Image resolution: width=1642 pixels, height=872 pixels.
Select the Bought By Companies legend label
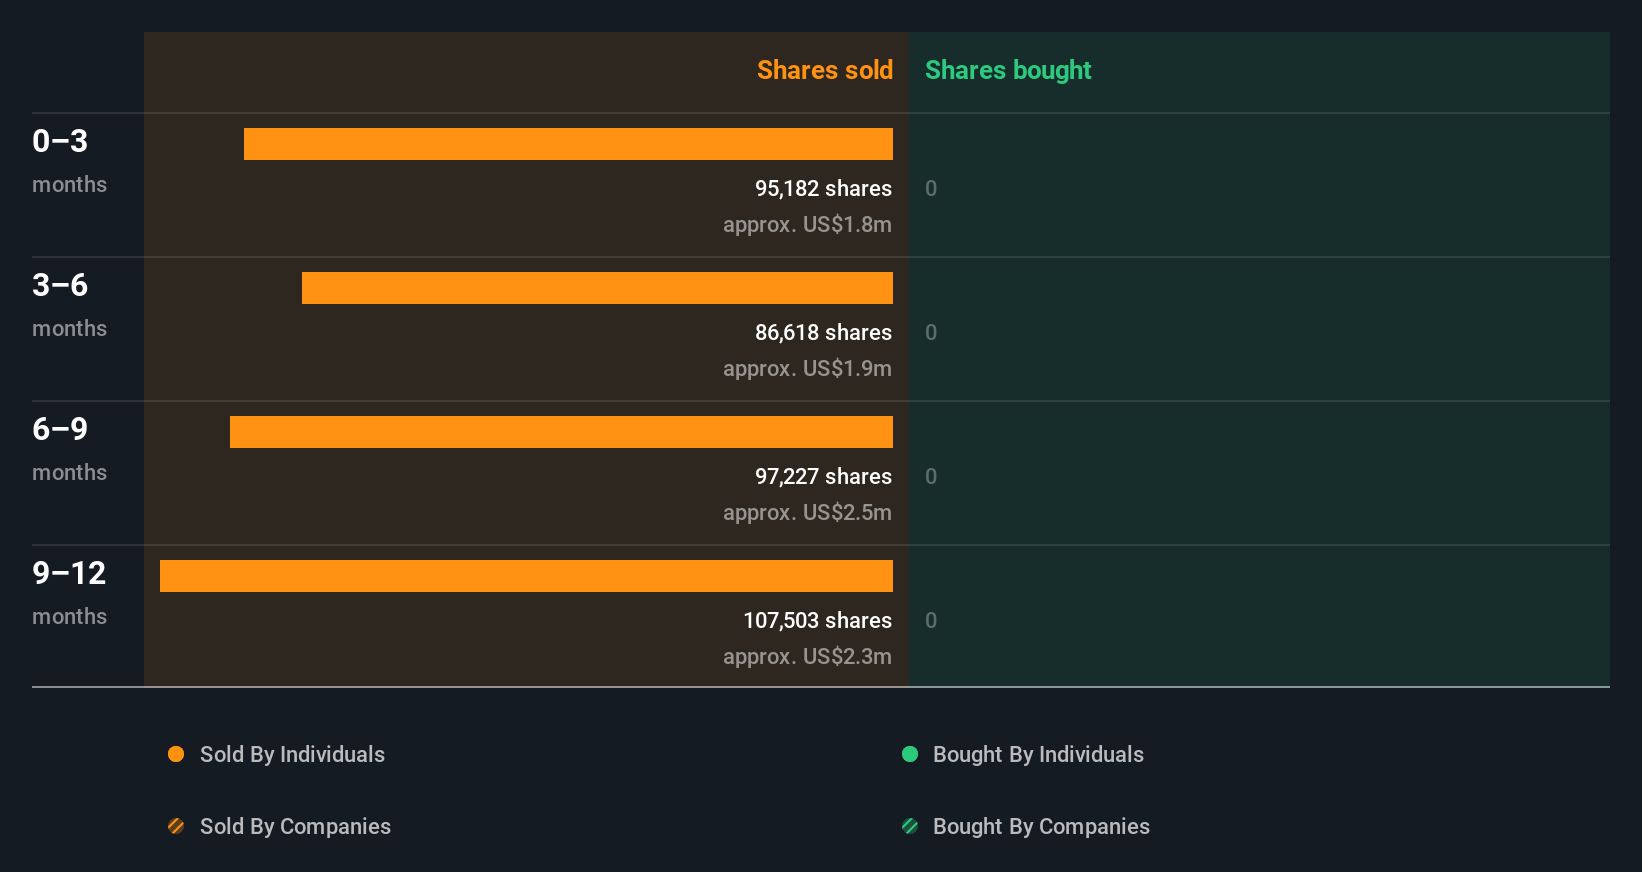[x=1041, y=827]
